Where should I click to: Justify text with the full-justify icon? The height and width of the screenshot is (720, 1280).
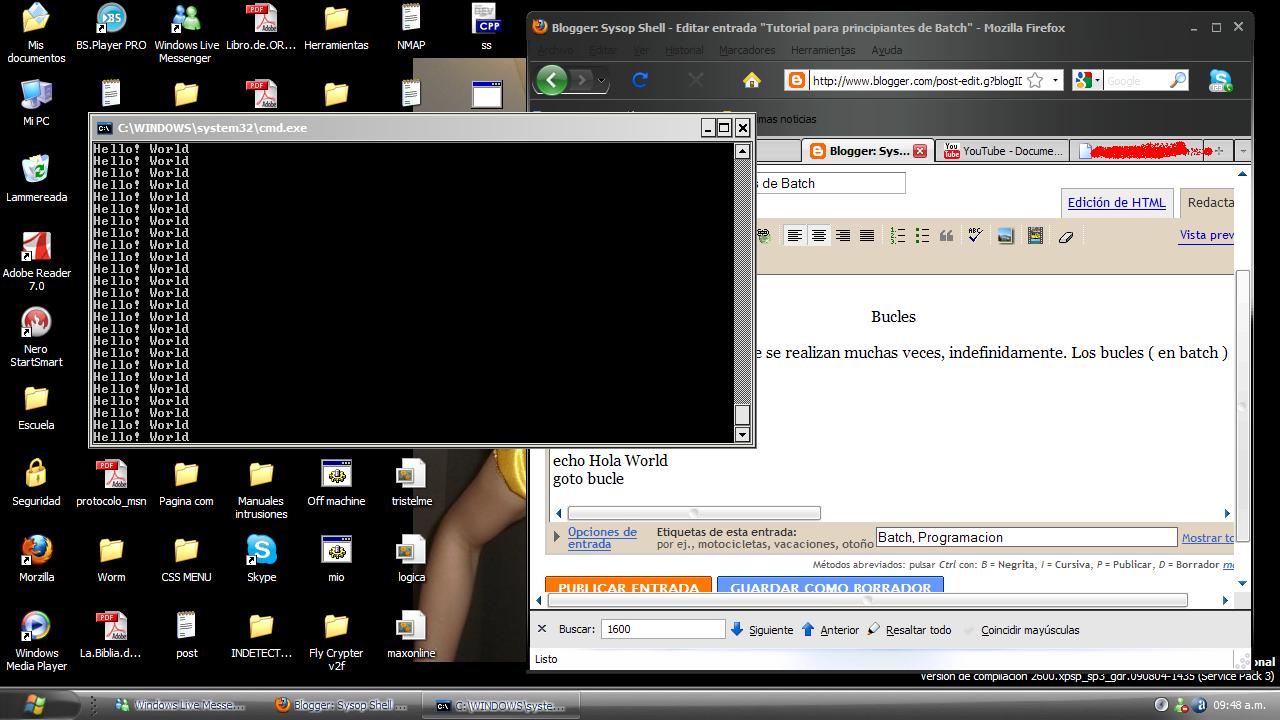point(867,236)
